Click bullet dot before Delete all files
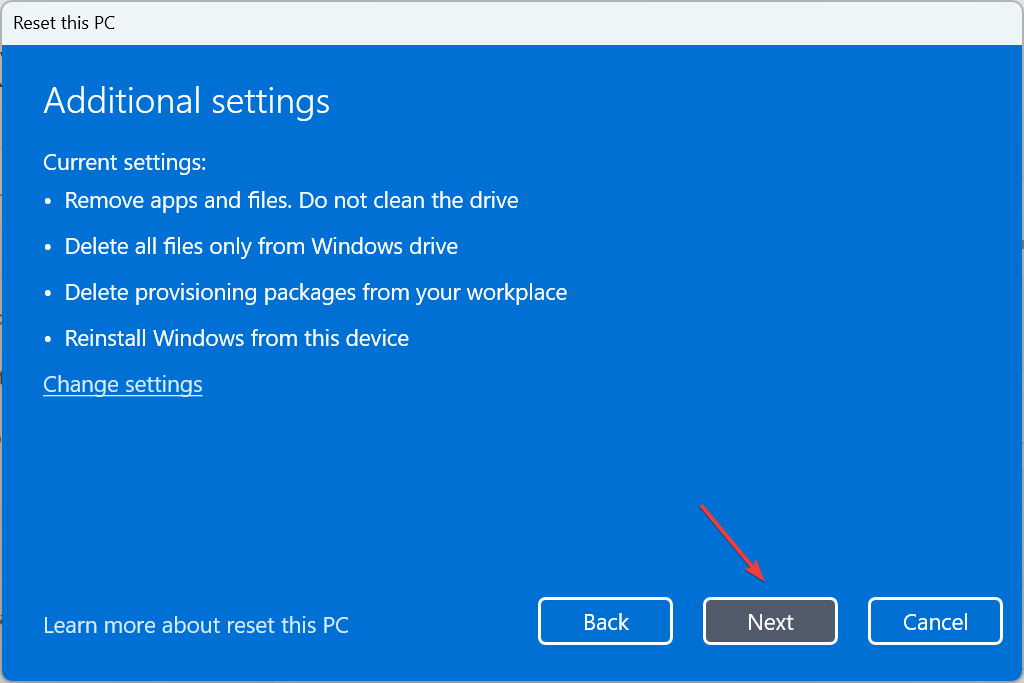 point(48,248)
